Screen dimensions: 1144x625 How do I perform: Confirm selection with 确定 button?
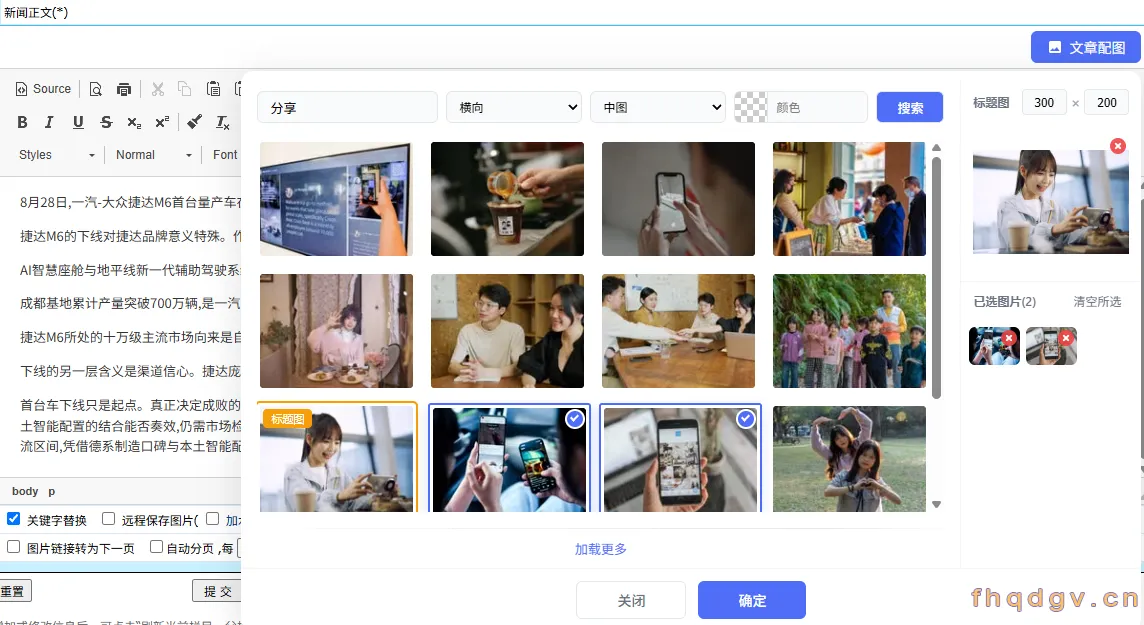(x=751, y=600)
